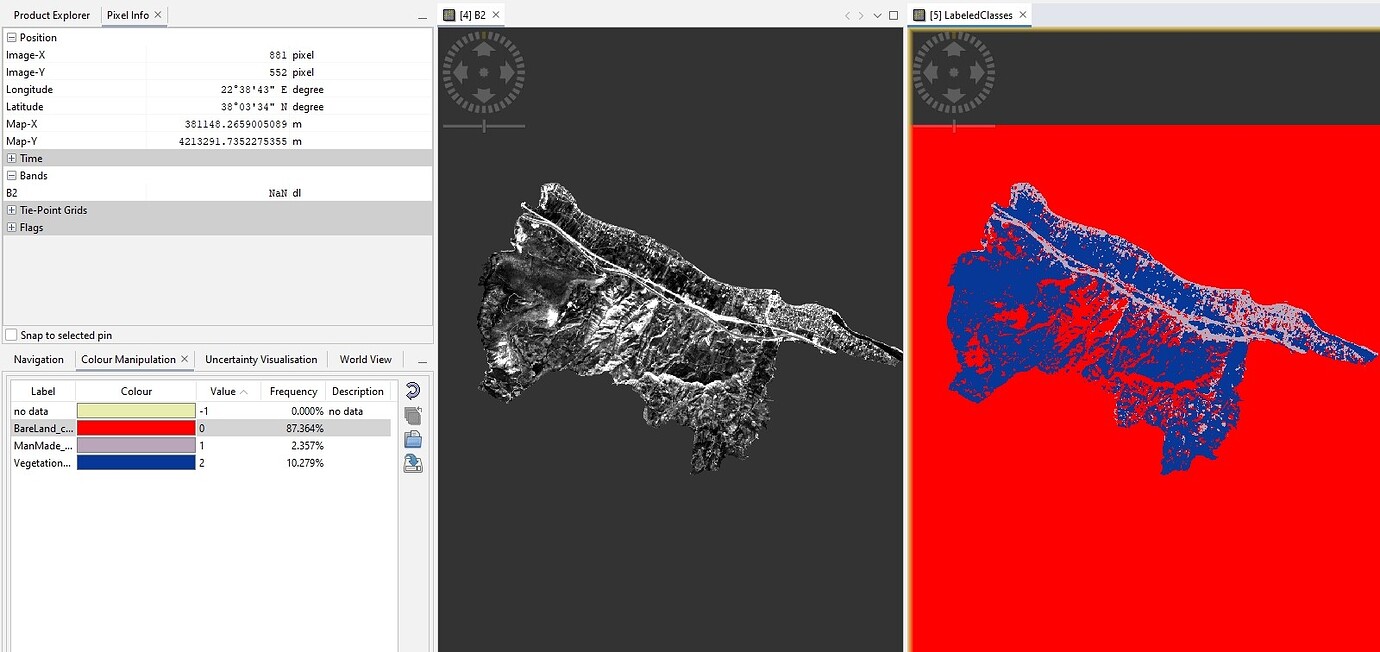Open the ManMade colour swatch
Image resolution: width=1380 pixels, height=652 pixels.
(x=136, y=445)
